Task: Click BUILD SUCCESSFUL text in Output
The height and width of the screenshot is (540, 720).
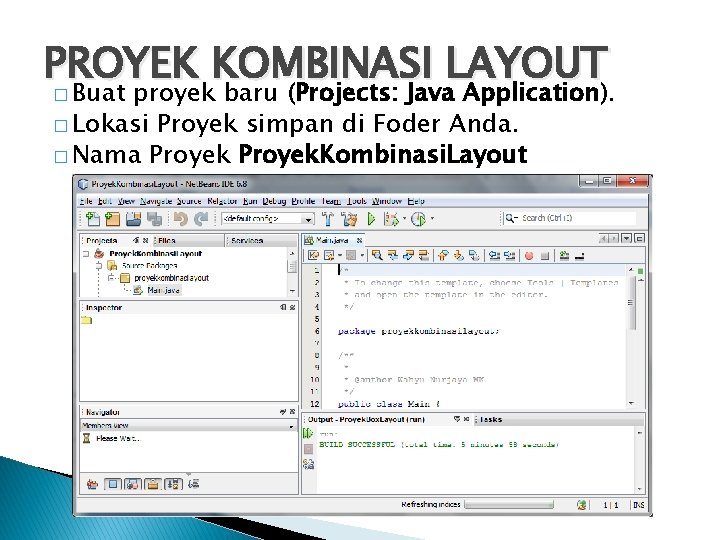Action: click(357, 444)
